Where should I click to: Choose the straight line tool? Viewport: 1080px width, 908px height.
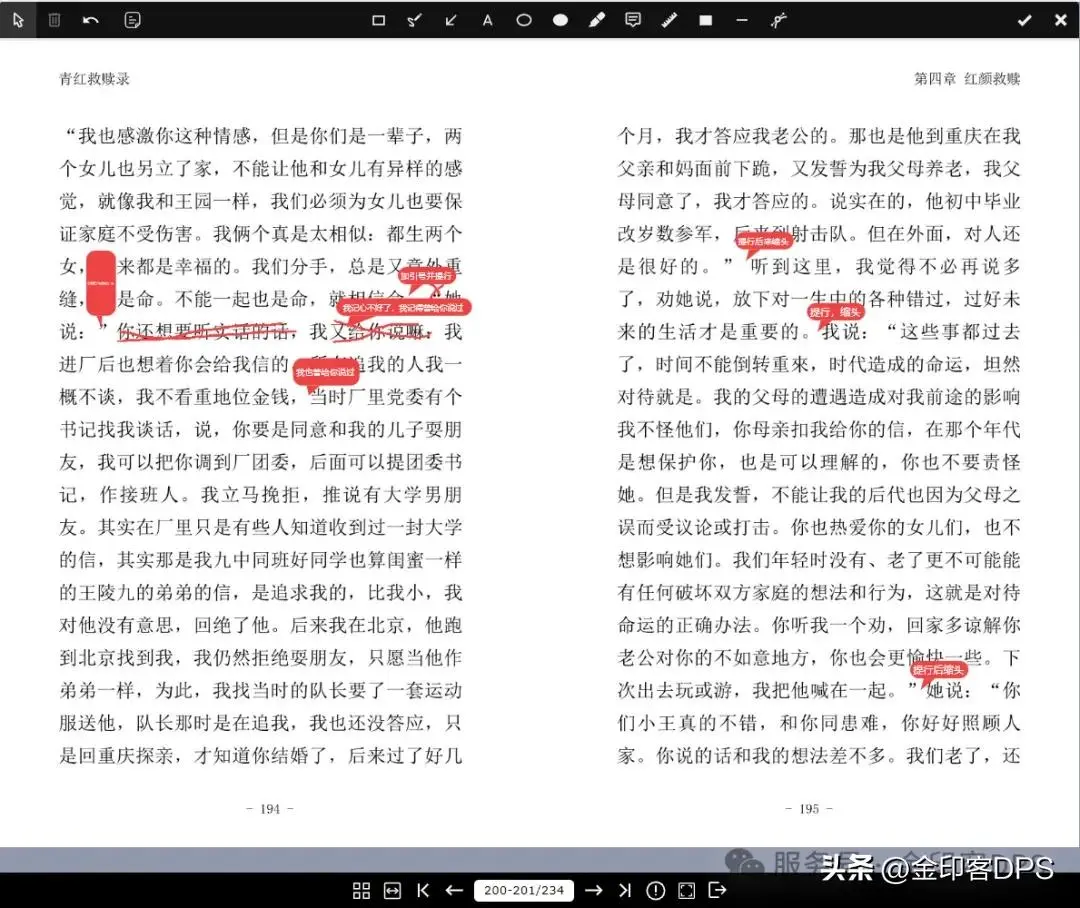tap(742, 20)
